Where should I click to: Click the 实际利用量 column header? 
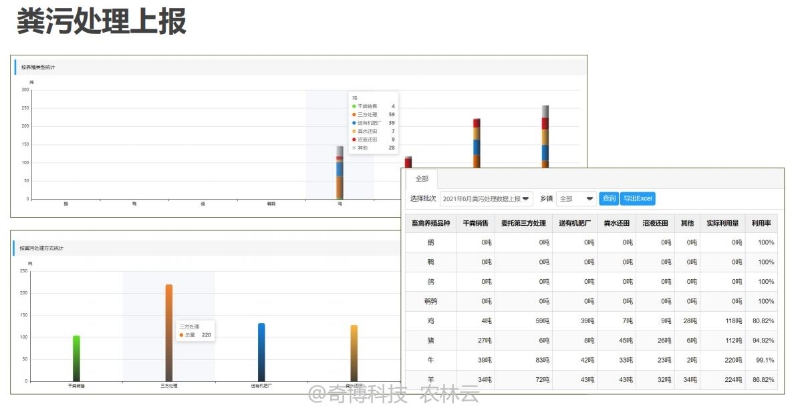pos(723,224)
